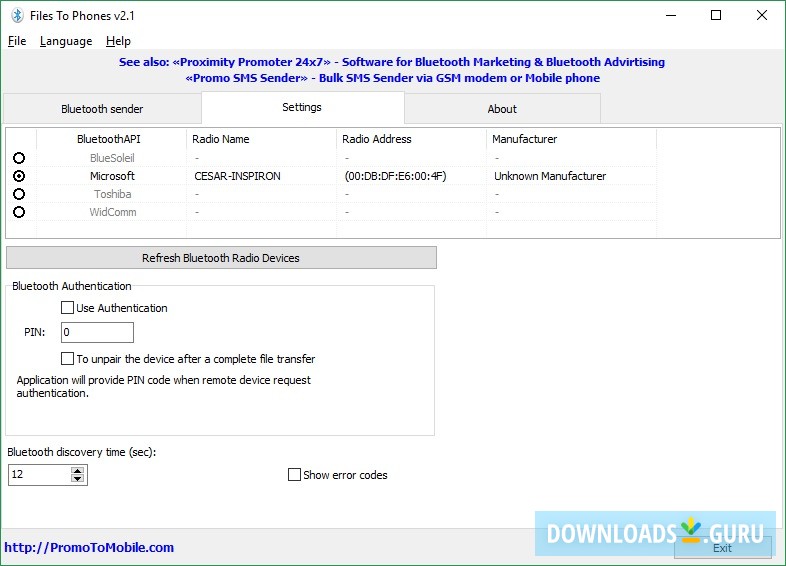
Task: Decrease Bluetooth discovery time with down arrow
Action: tap(77, 478)
